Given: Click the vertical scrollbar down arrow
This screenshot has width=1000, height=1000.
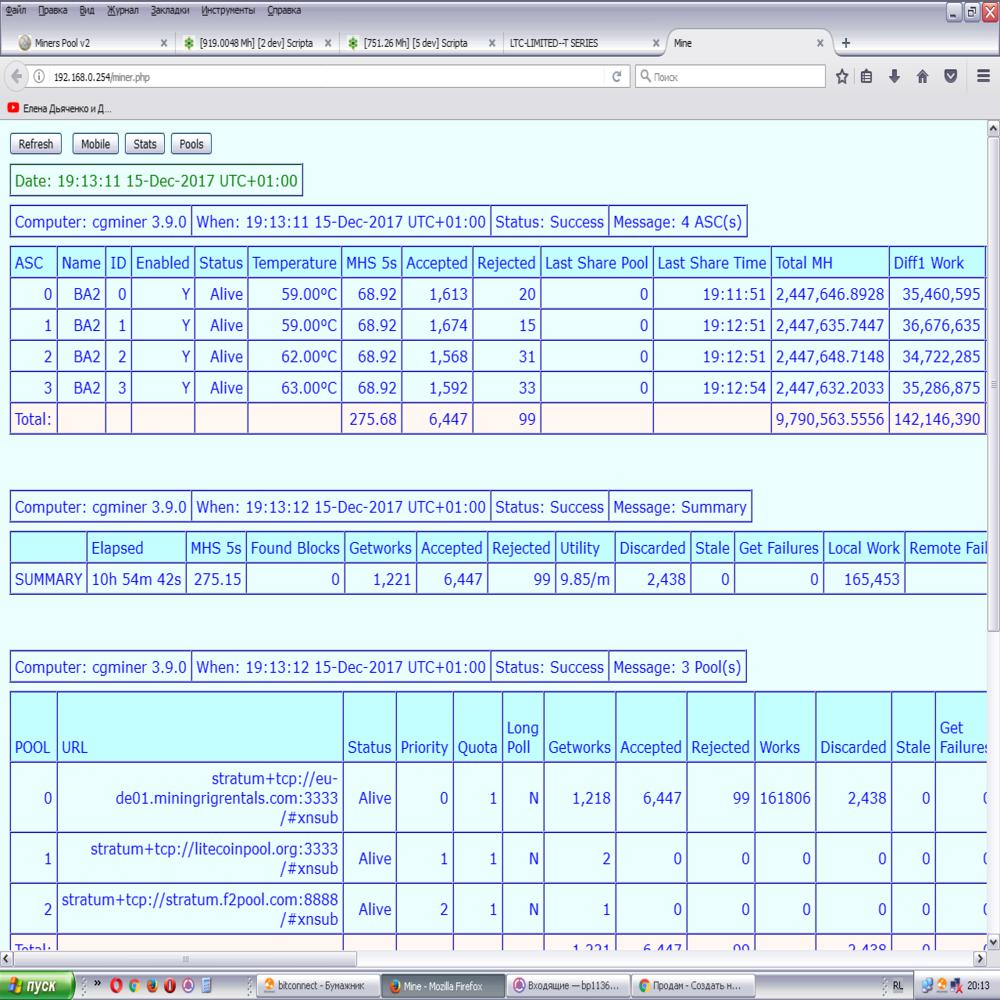Looking at the screenshot, I should click(992, 941).
